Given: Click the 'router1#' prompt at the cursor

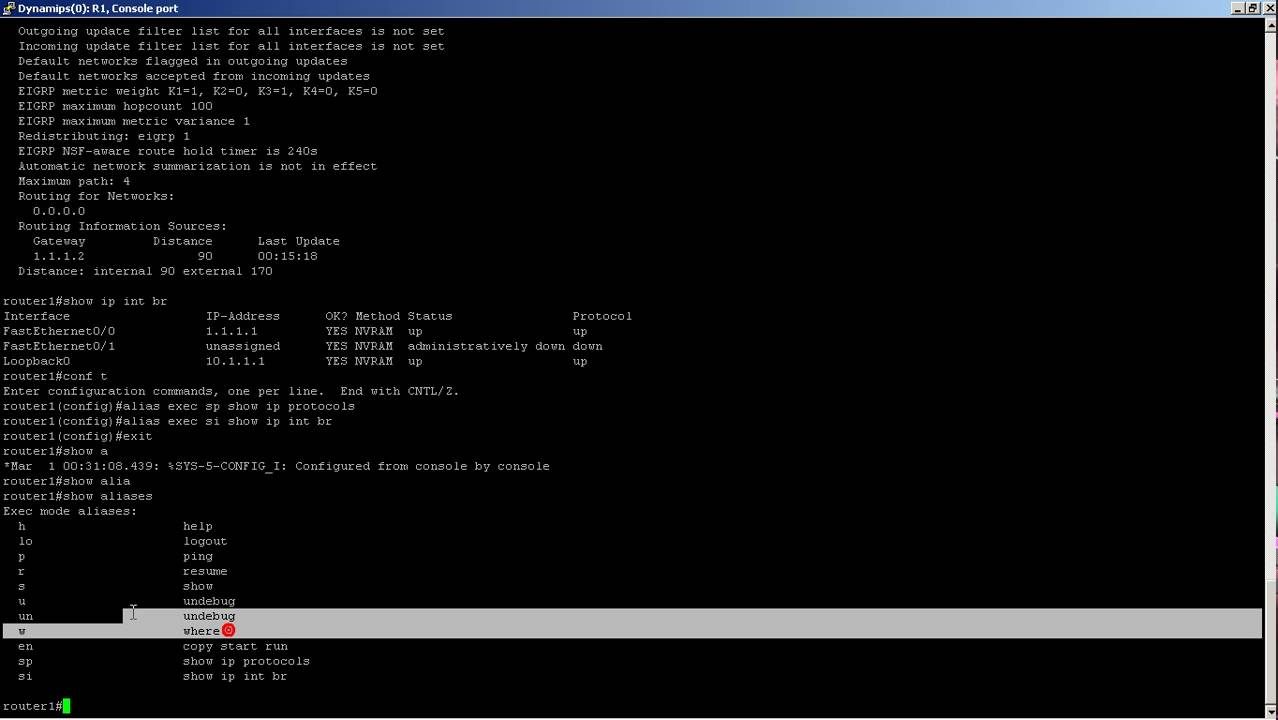Looking at the screenshot, I should pyautogui.click(x=33, y=706).
